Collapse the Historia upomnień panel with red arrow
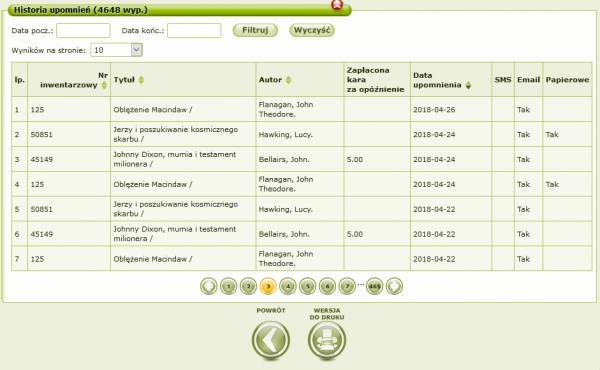This screenshot has height=370, width=600. [x=337, y=5]
